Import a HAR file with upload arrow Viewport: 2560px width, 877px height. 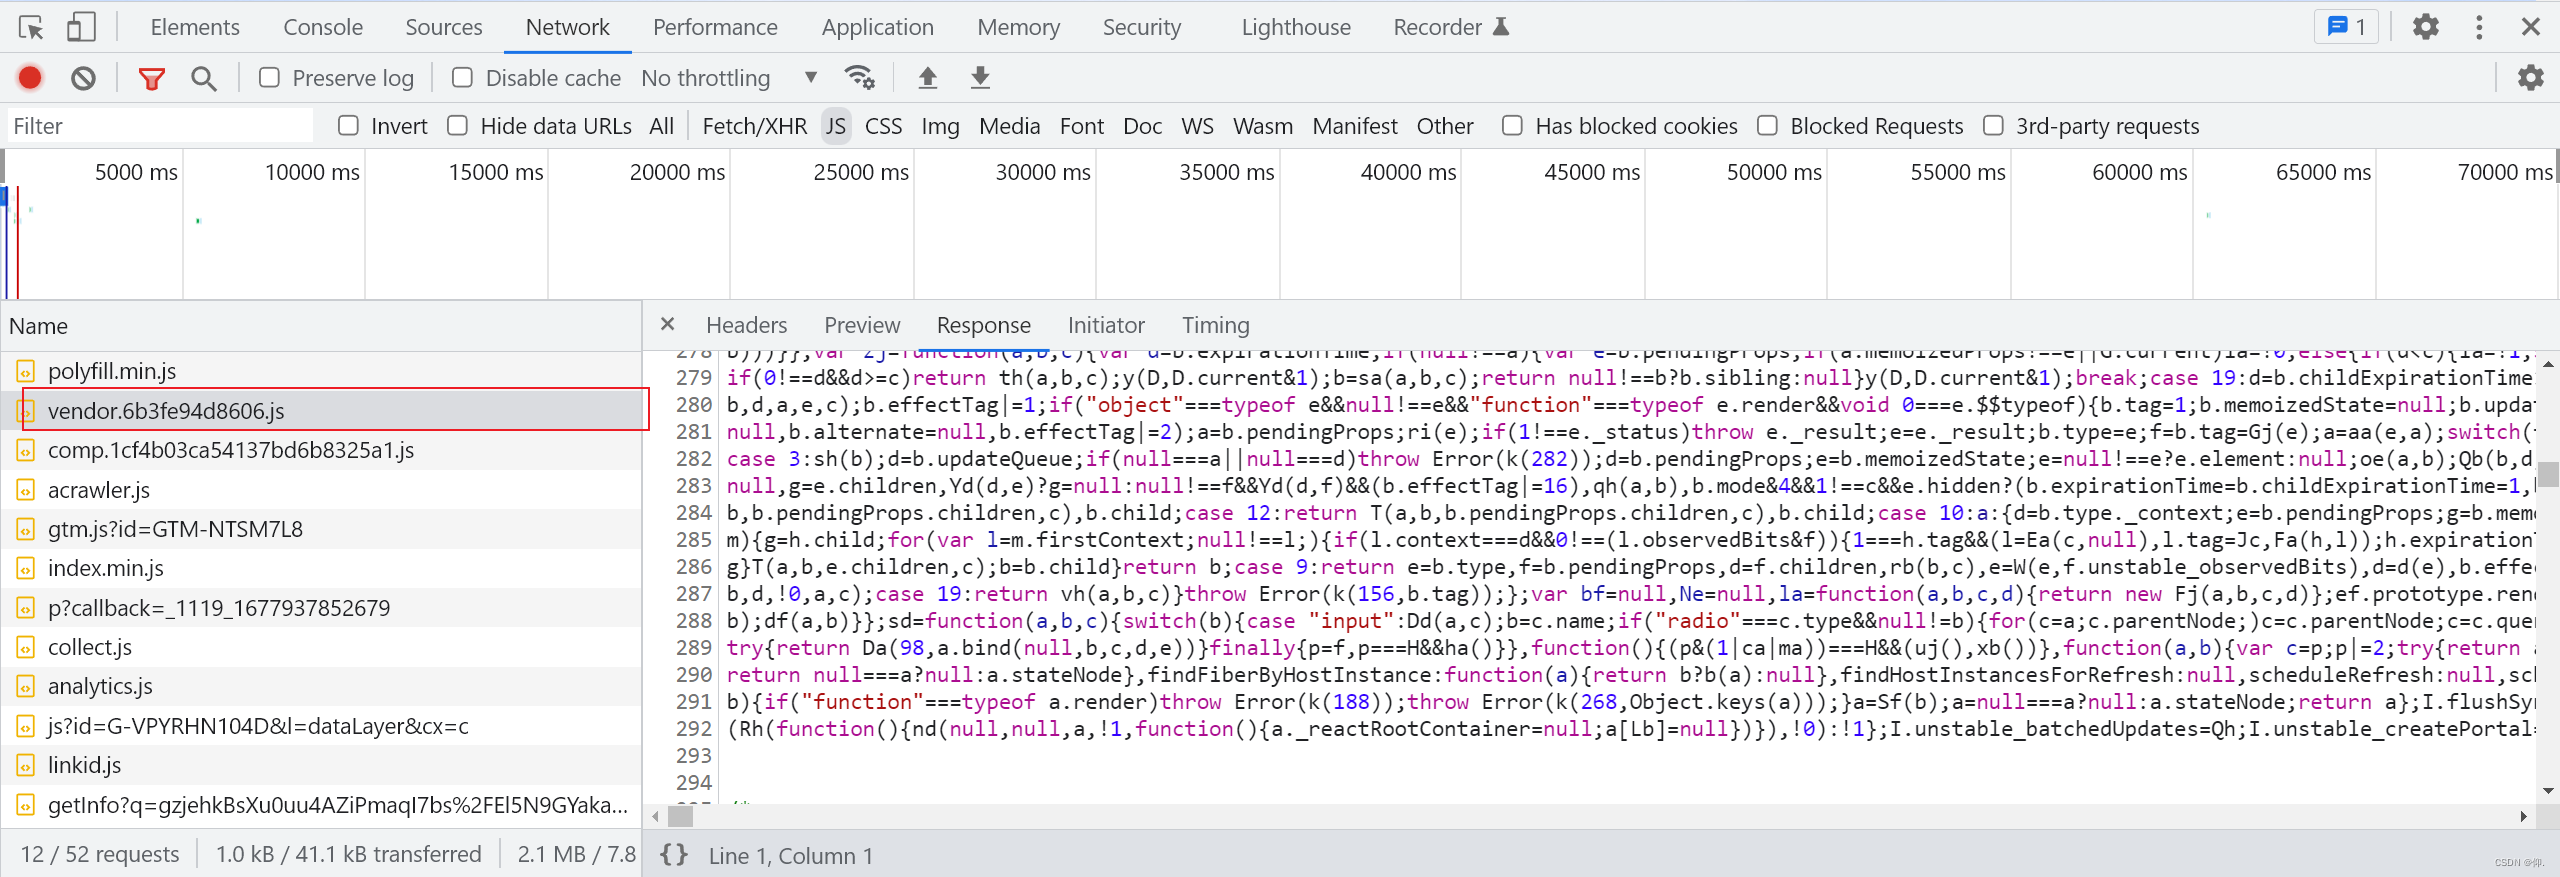pos(927,77)
